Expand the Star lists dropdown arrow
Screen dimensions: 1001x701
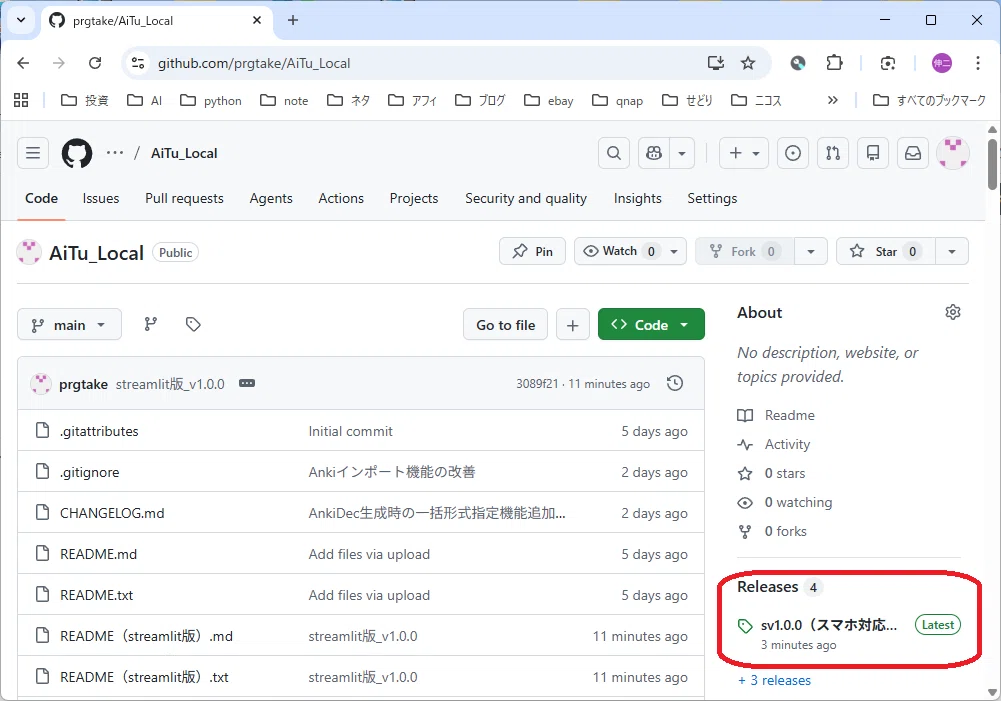click(x=952, y=252)
